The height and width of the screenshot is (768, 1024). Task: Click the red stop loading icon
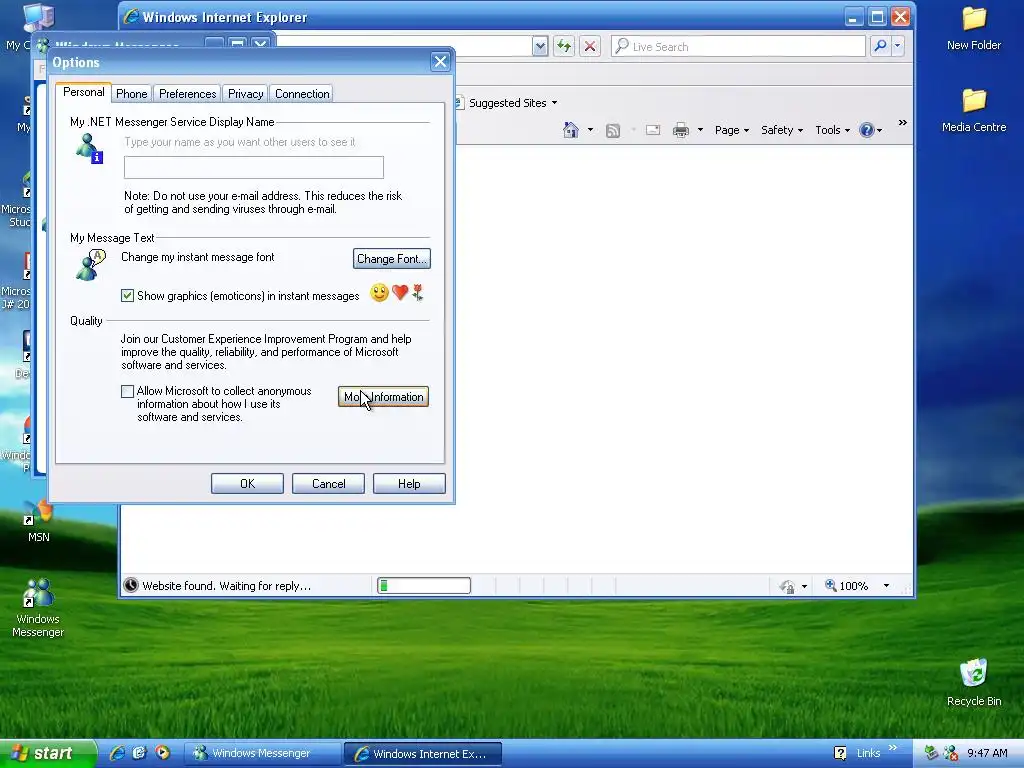point(590,46)
